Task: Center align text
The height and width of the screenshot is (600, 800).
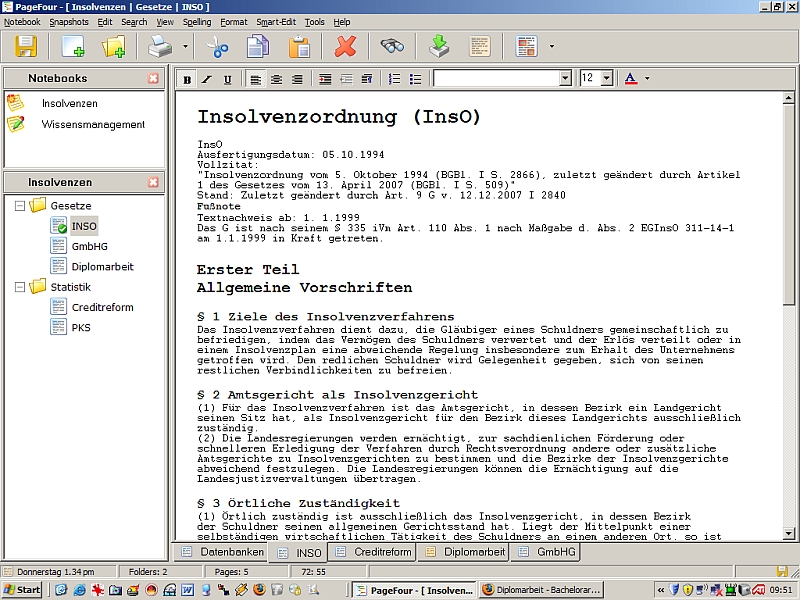Action: pyautogui.click(x=276, y=79)
